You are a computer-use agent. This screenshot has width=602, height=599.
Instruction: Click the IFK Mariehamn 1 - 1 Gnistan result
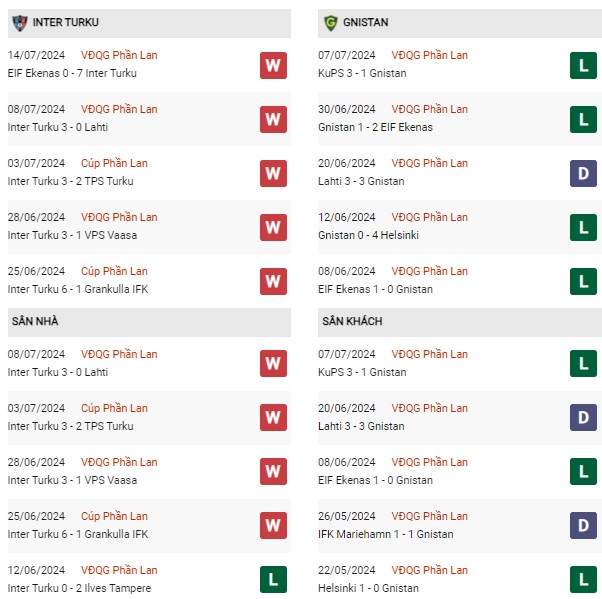(x=385, y=534)
